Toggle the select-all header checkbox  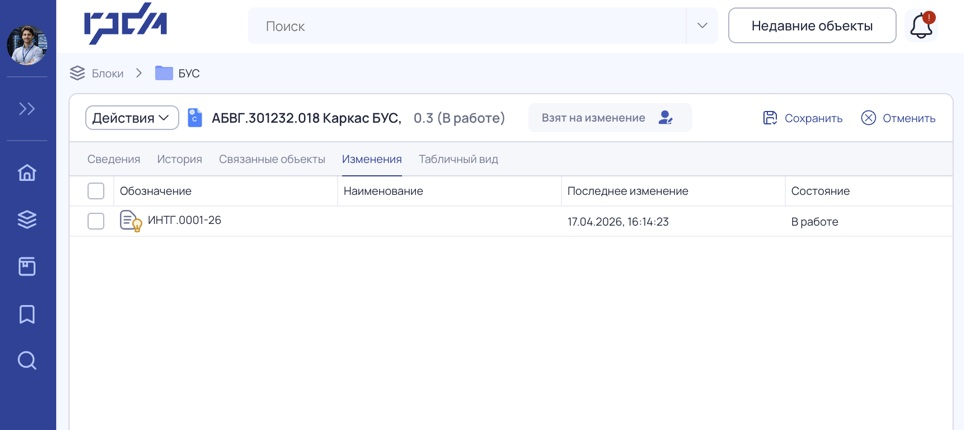[x=96, y=191]
